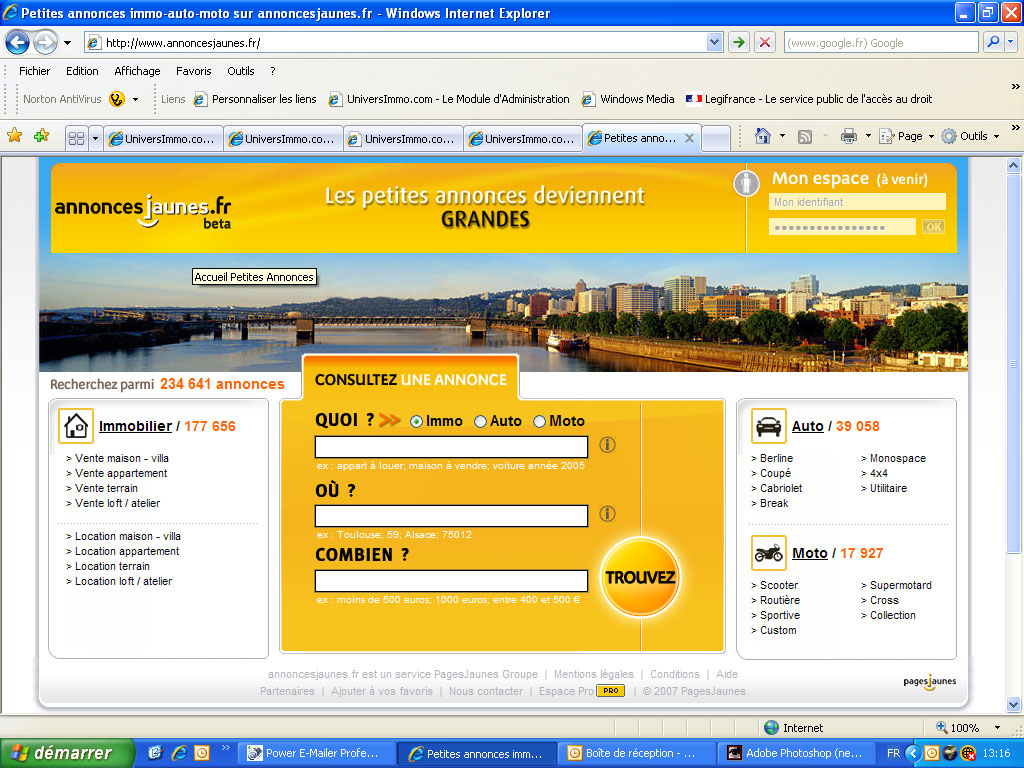Image resolution: width=1024 pixels, height=768 pixels.
Task: Open the Page dropdown menu
Action: point(909,136)
